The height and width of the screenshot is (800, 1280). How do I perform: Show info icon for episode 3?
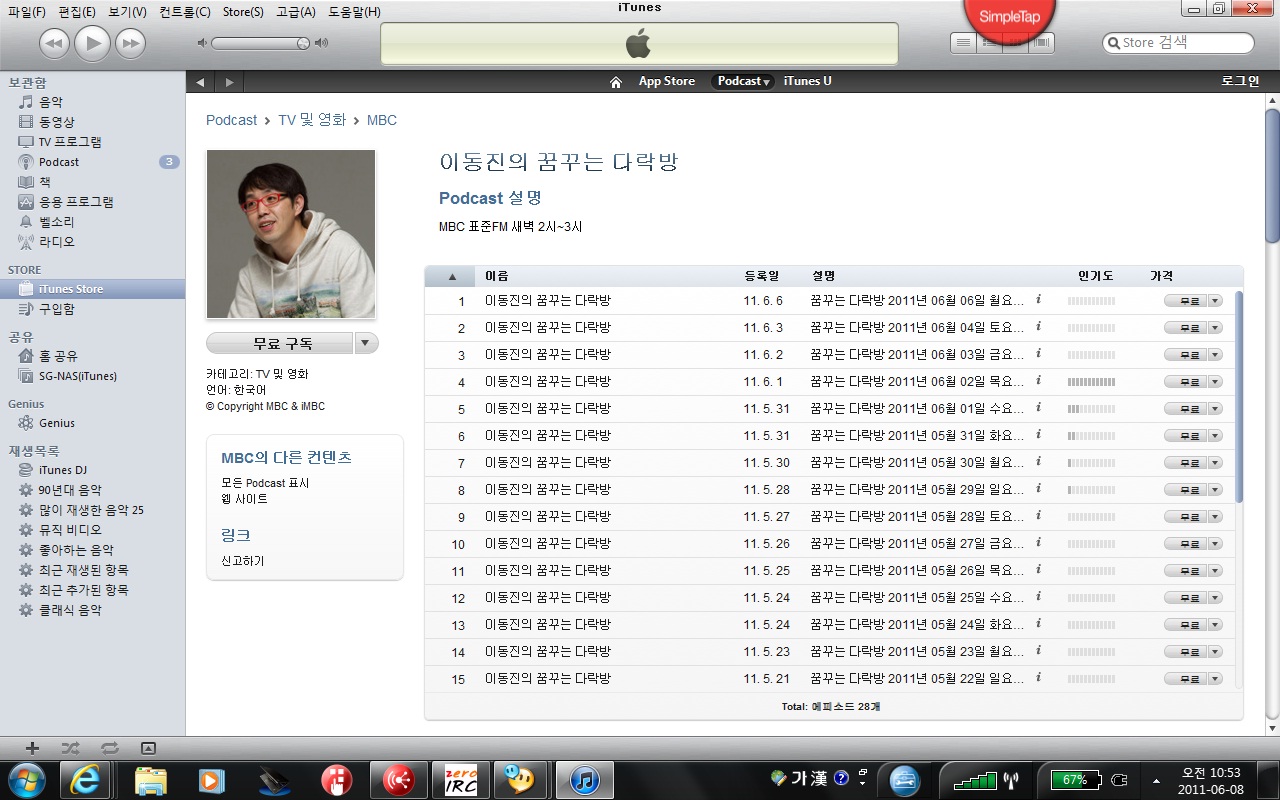click(1038, 354)
